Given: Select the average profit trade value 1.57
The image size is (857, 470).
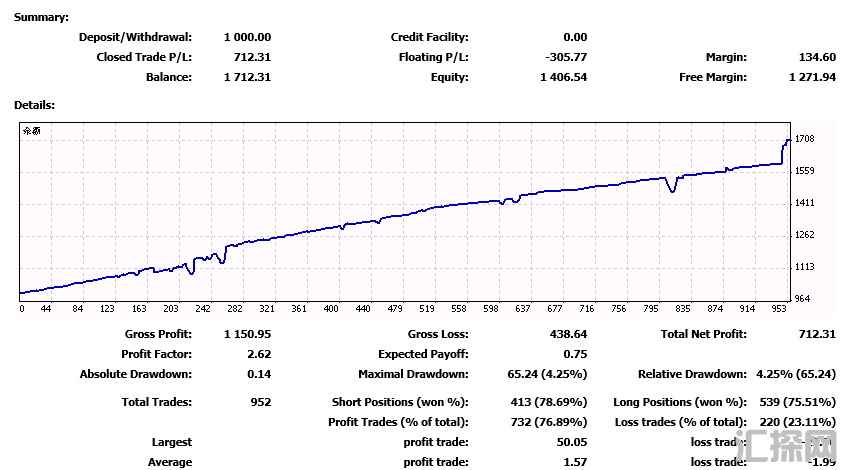Looking at the screenshot, I should tap(575, 462).
